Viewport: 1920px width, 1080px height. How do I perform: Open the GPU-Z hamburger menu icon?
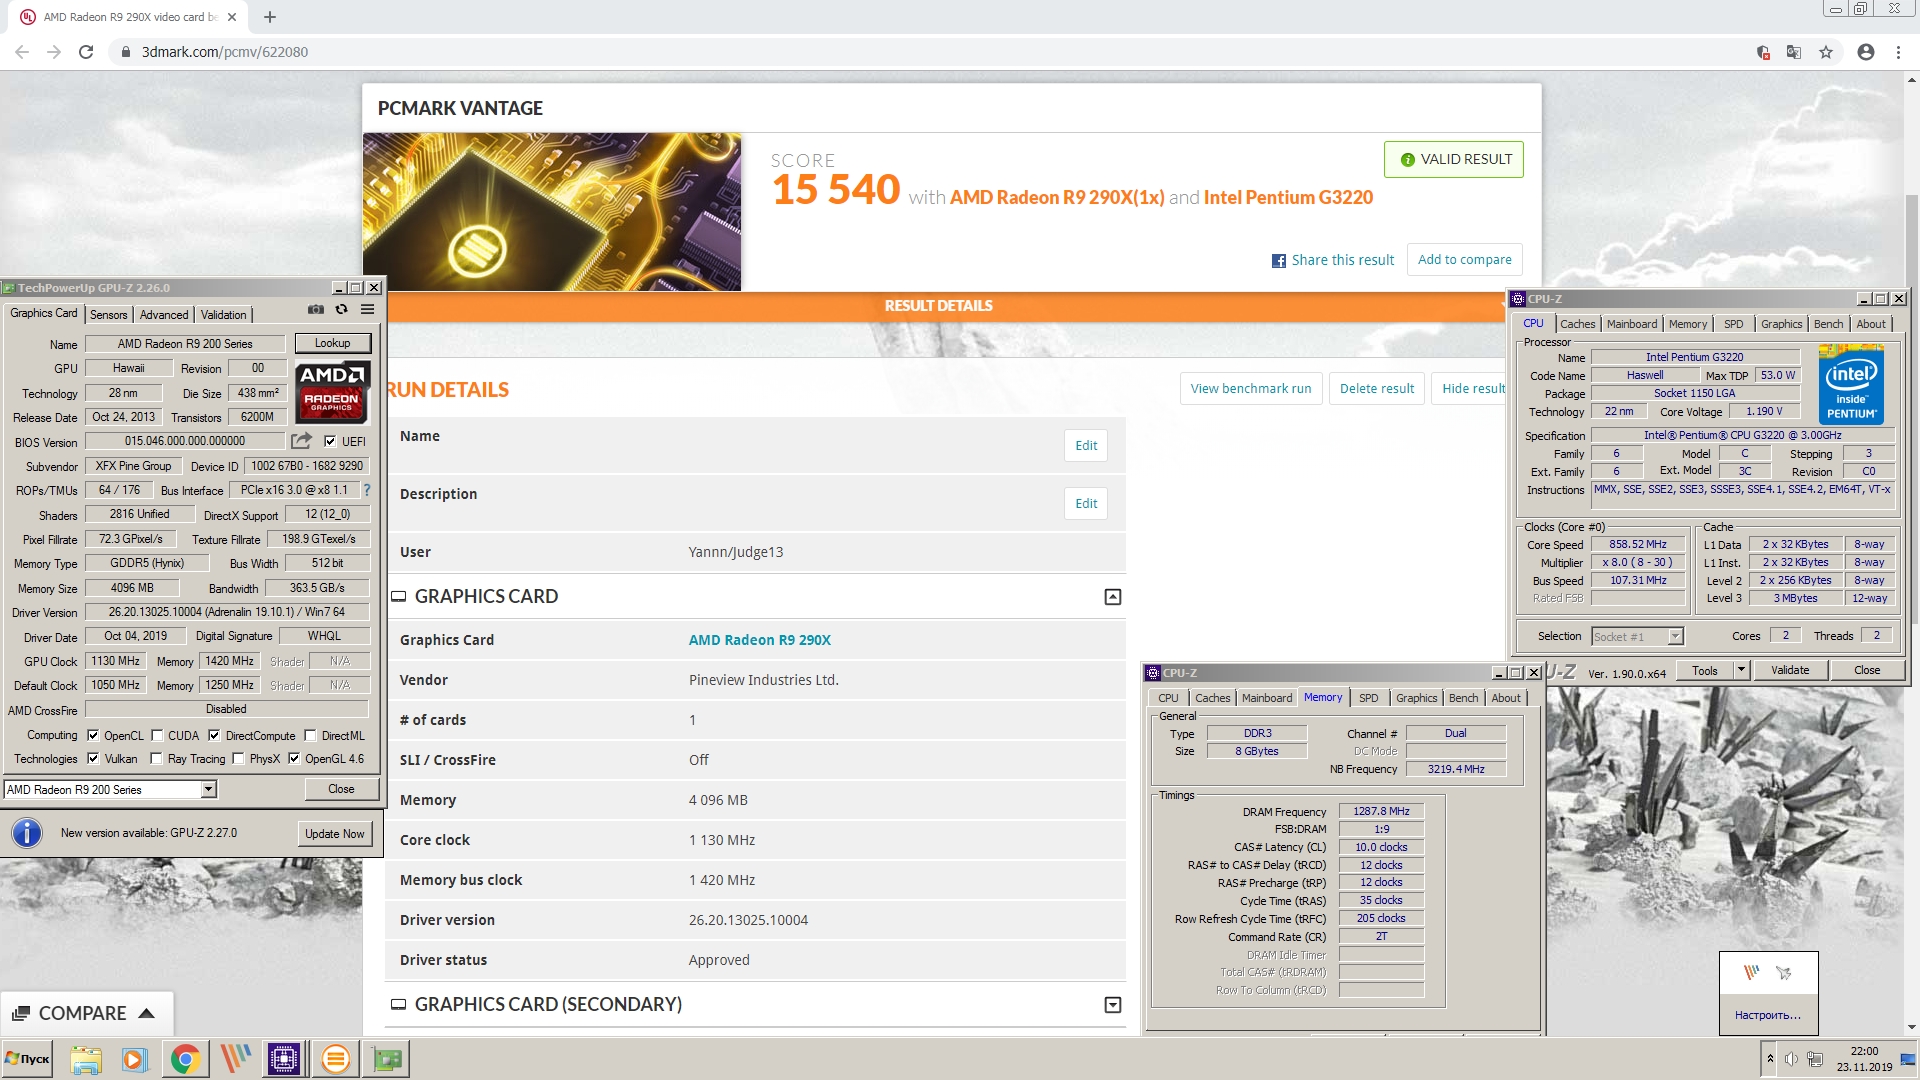pos(367,310)
